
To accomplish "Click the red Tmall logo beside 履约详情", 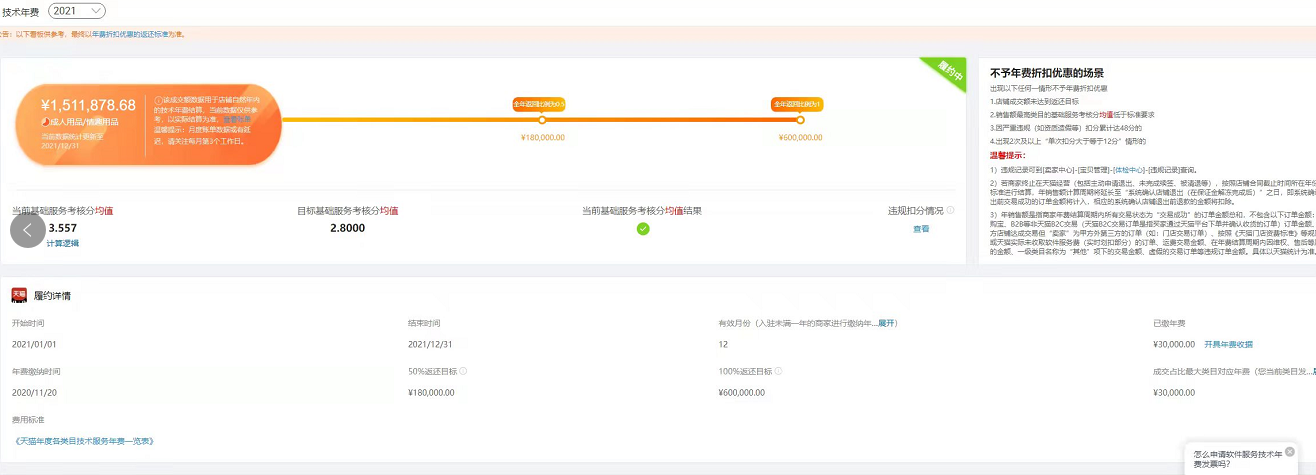I will point(18,295).
